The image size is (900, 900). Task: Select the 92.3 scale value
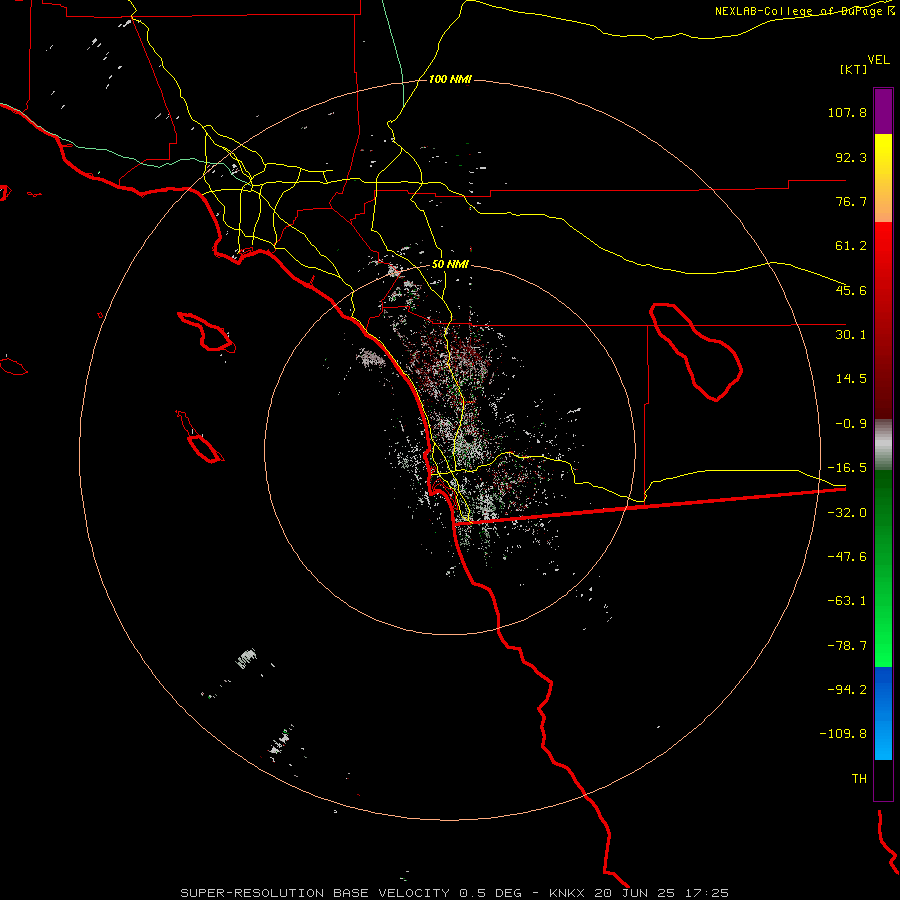[x=851, y=157]
